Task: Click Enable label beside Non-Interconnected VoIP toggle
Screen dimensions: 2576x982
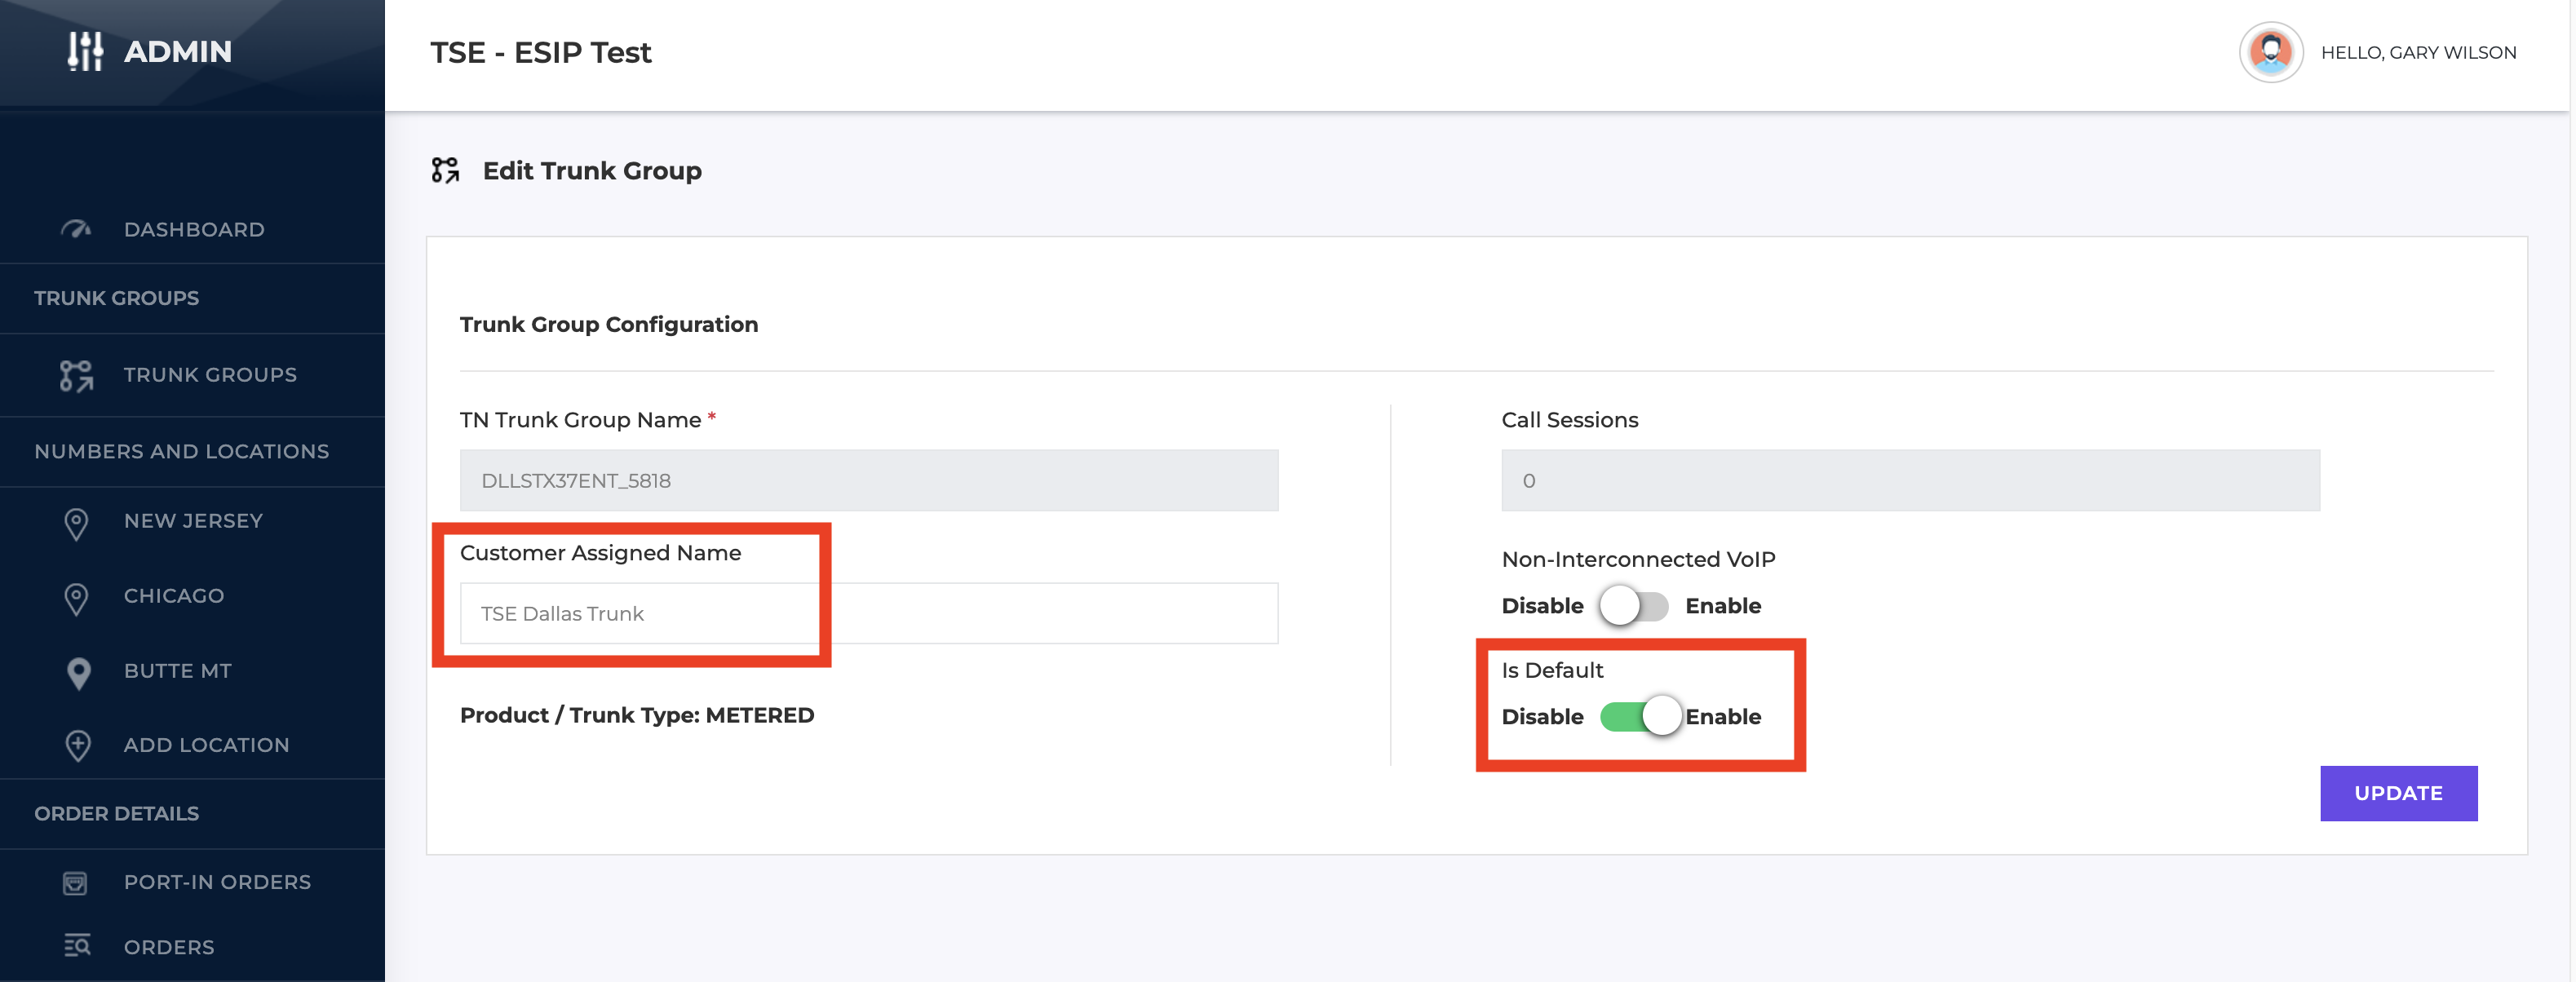Action: point(1723,606)
